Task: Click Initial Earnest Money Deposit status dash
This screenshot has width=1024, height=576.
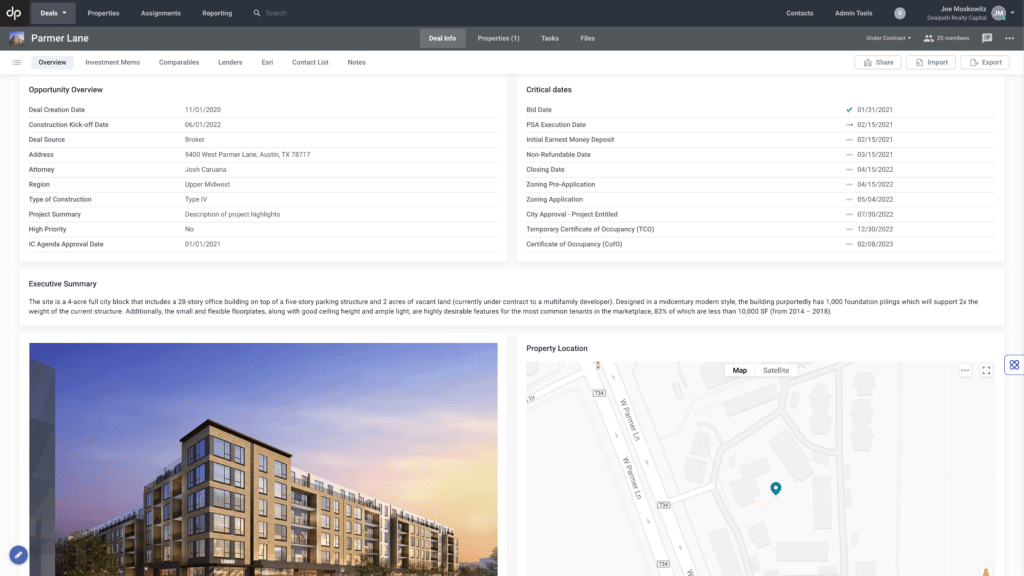Action: 849,140
